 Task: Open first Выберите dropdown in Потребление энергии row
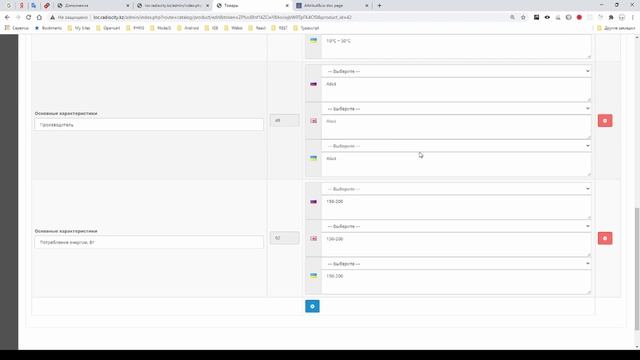tap(456, 189)
